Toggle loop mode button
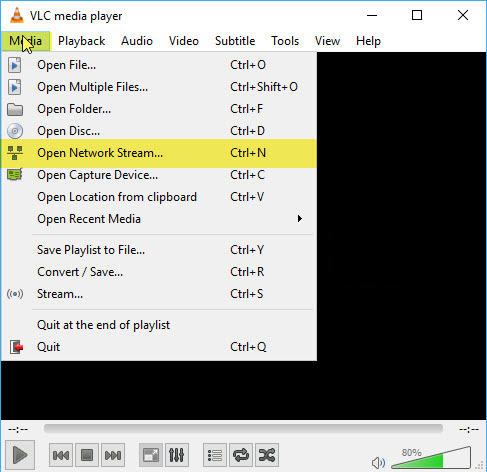Screen dimensions: 487x472 pyautogui.click(x=241, y=455)
